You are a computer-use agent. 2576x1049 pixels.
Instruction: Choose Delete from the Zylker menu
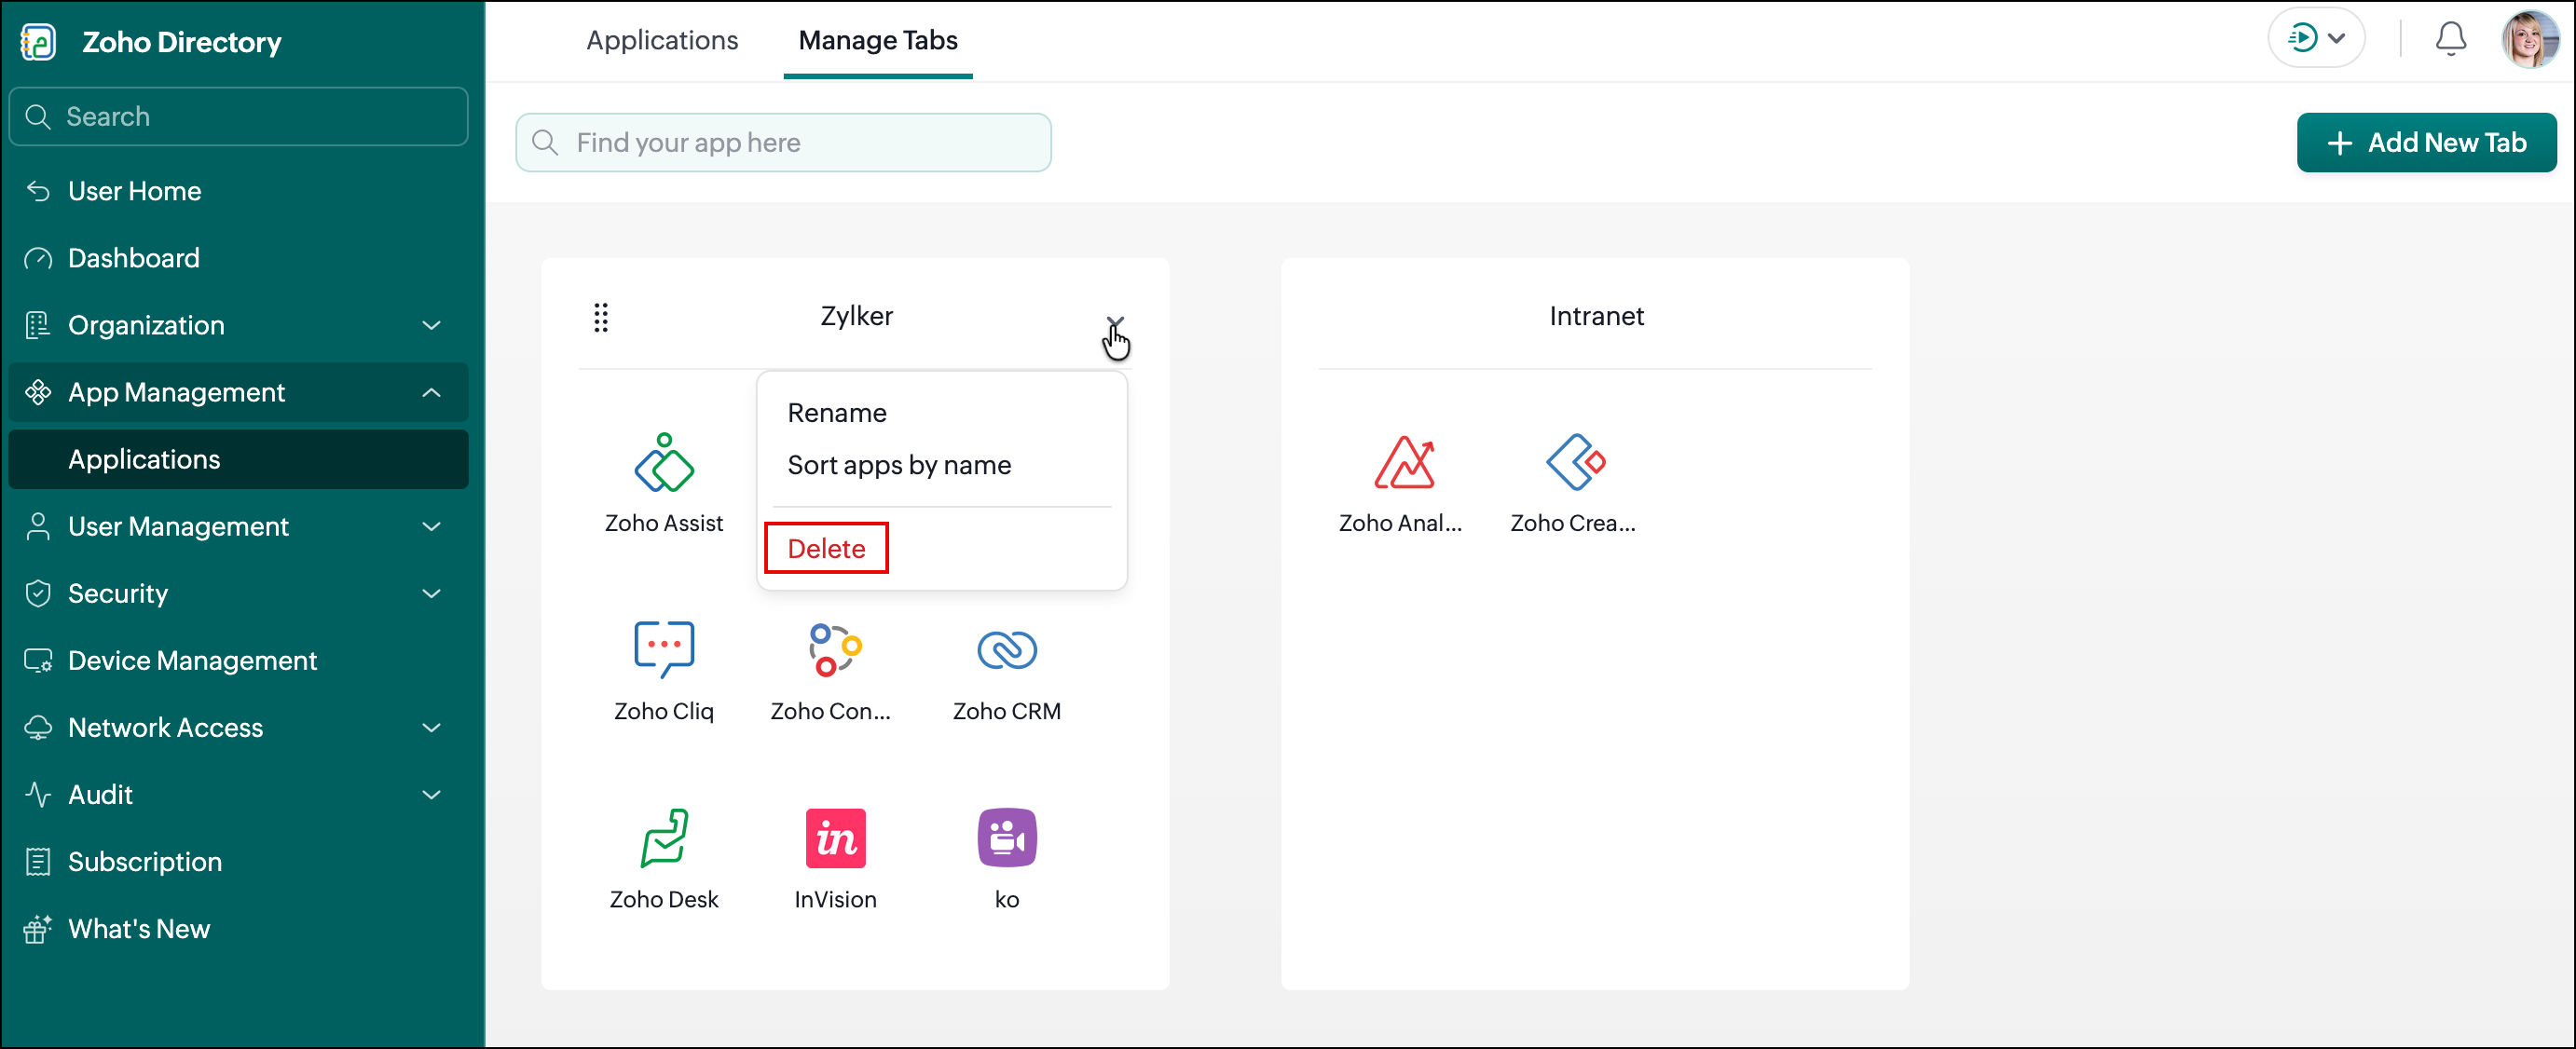tap(826, 548)
